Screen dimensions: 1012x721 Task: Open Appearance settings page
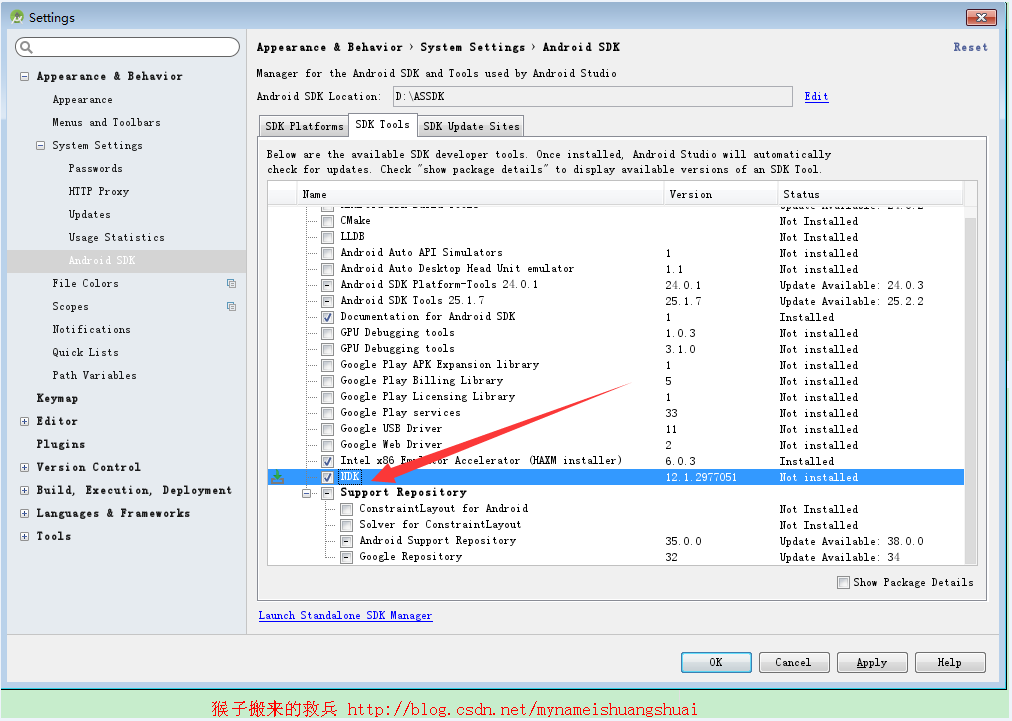[83, 99]
